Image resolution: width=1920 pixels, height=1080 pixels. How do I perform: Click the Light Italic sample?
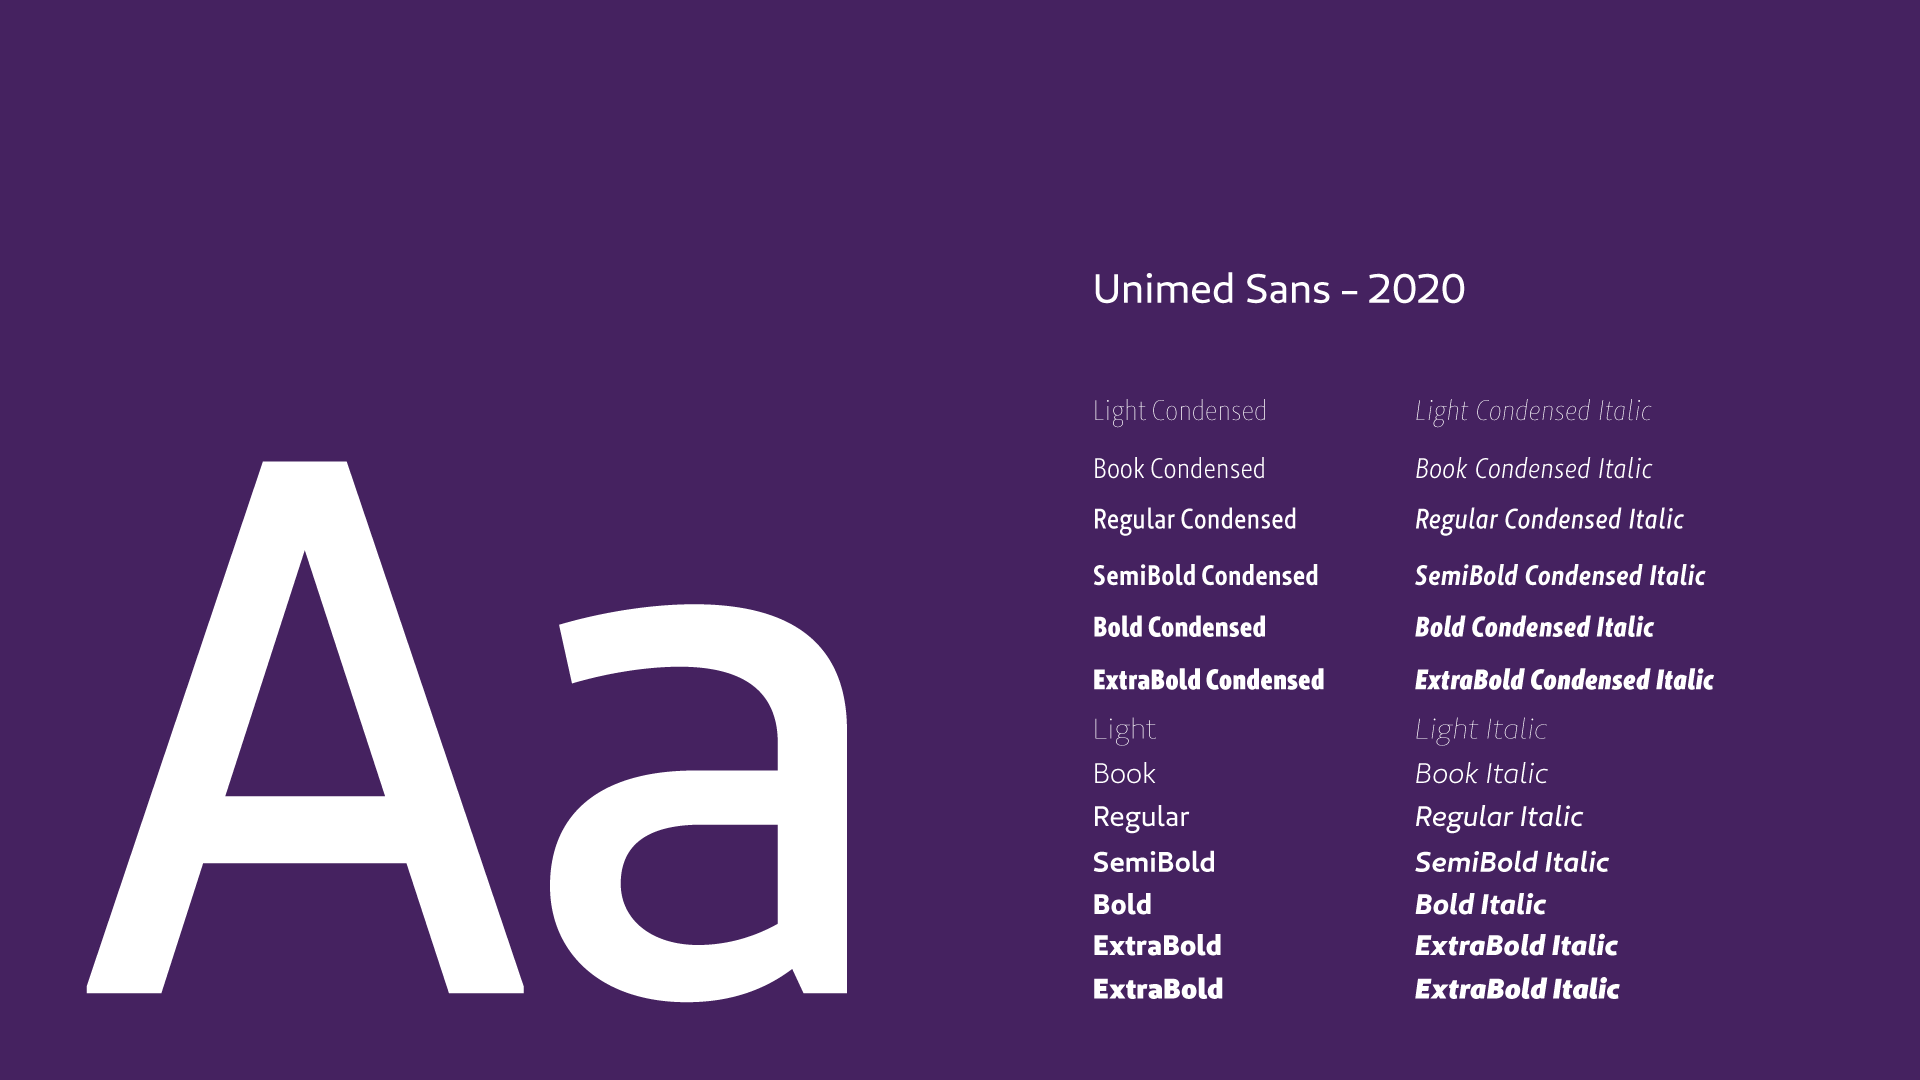coord(1481,731)
